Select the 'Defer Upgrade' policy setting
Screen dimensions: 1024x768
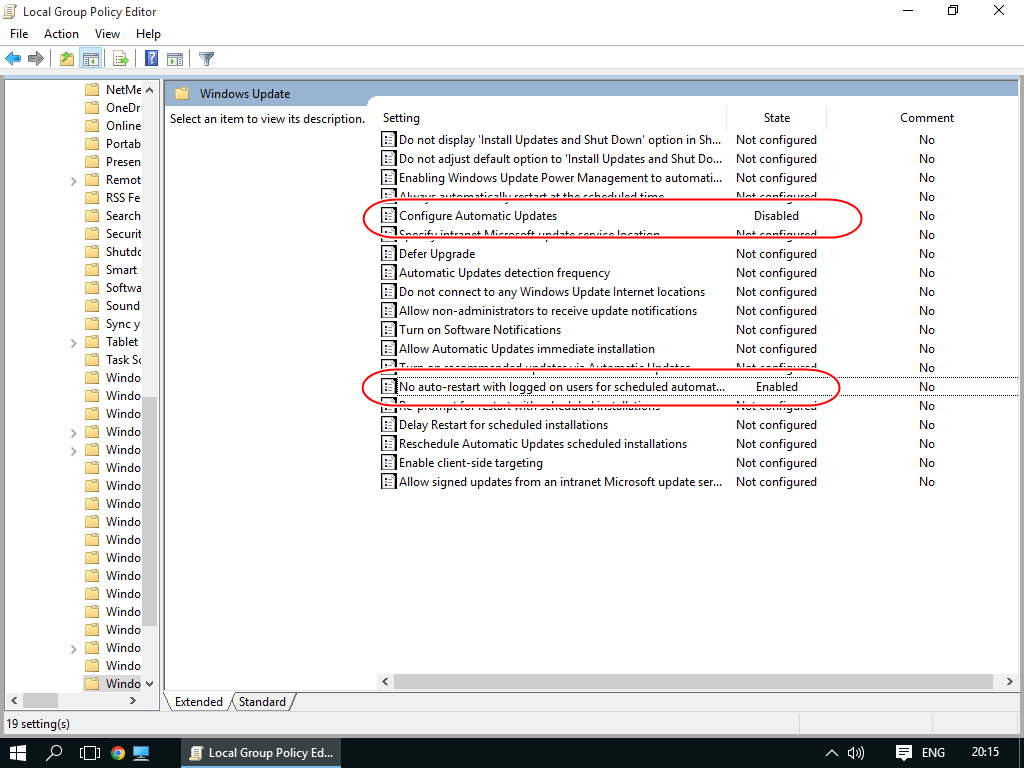point(437,254)
